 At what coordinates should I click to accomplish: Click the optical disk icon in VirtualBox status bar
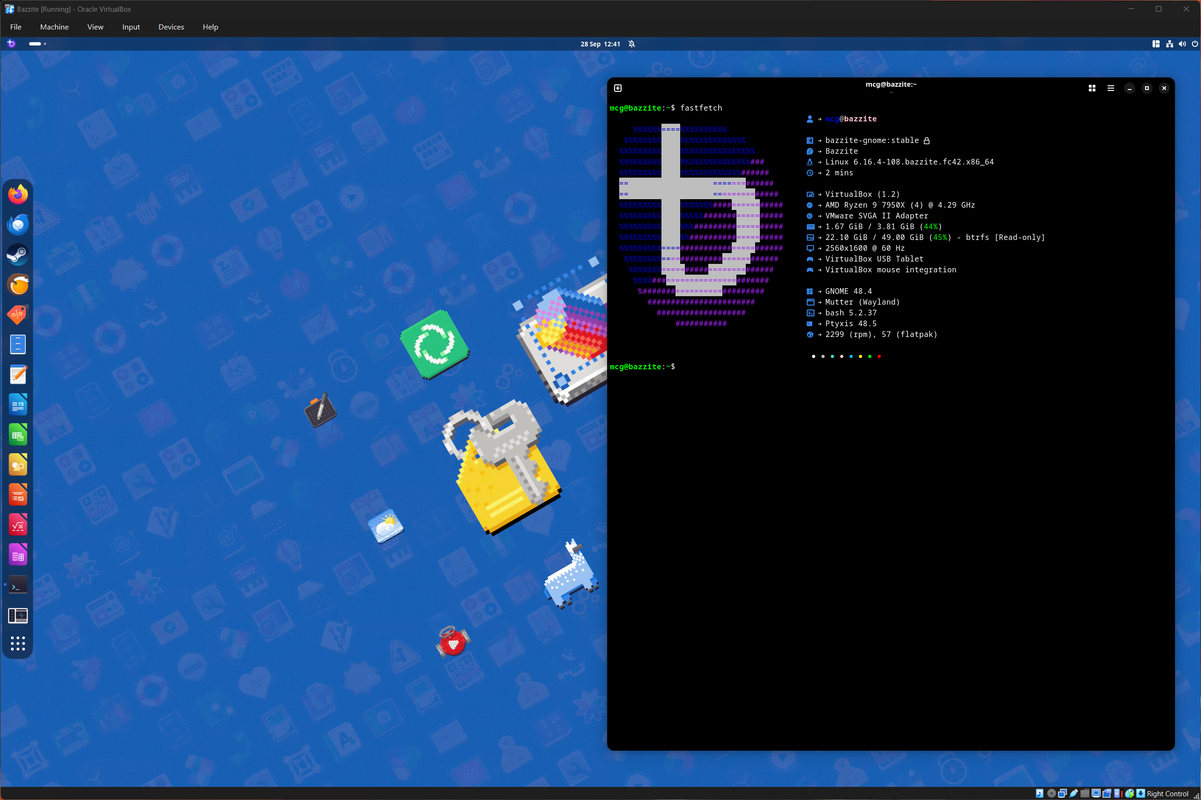click(1051, 793)
